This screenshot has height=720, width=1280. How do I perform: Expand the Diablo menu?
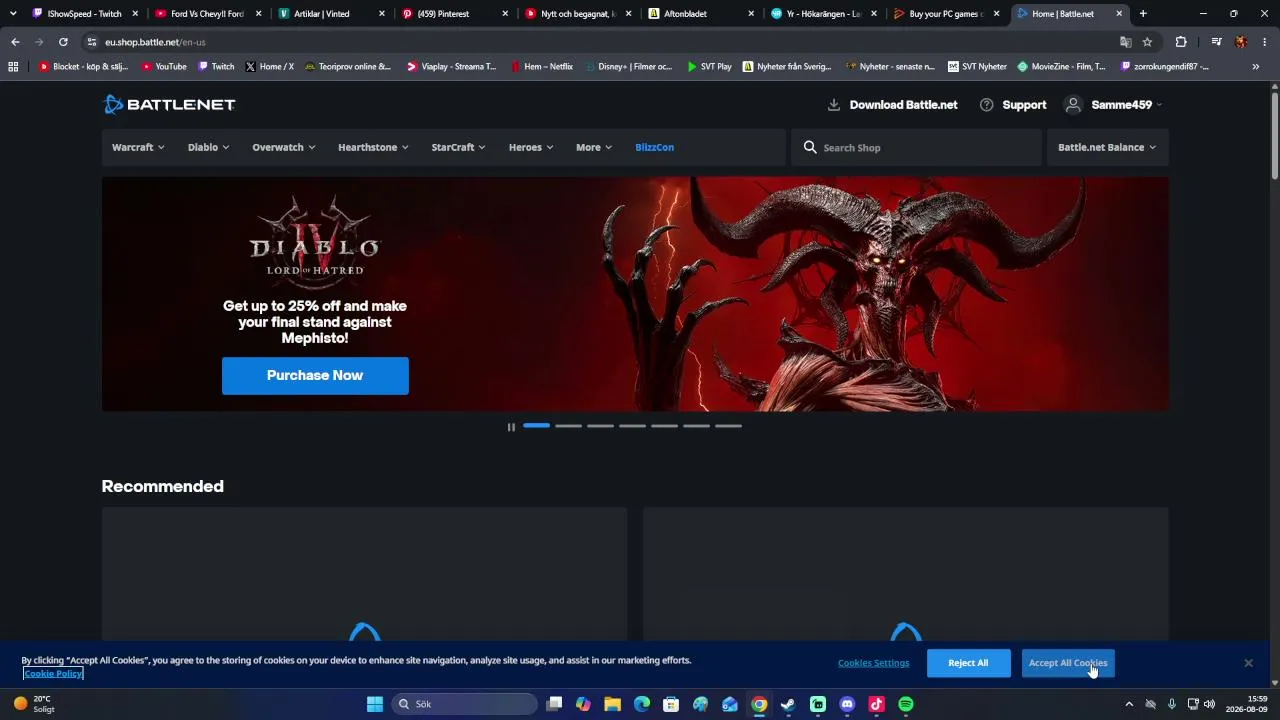click(x=209, y=147)
